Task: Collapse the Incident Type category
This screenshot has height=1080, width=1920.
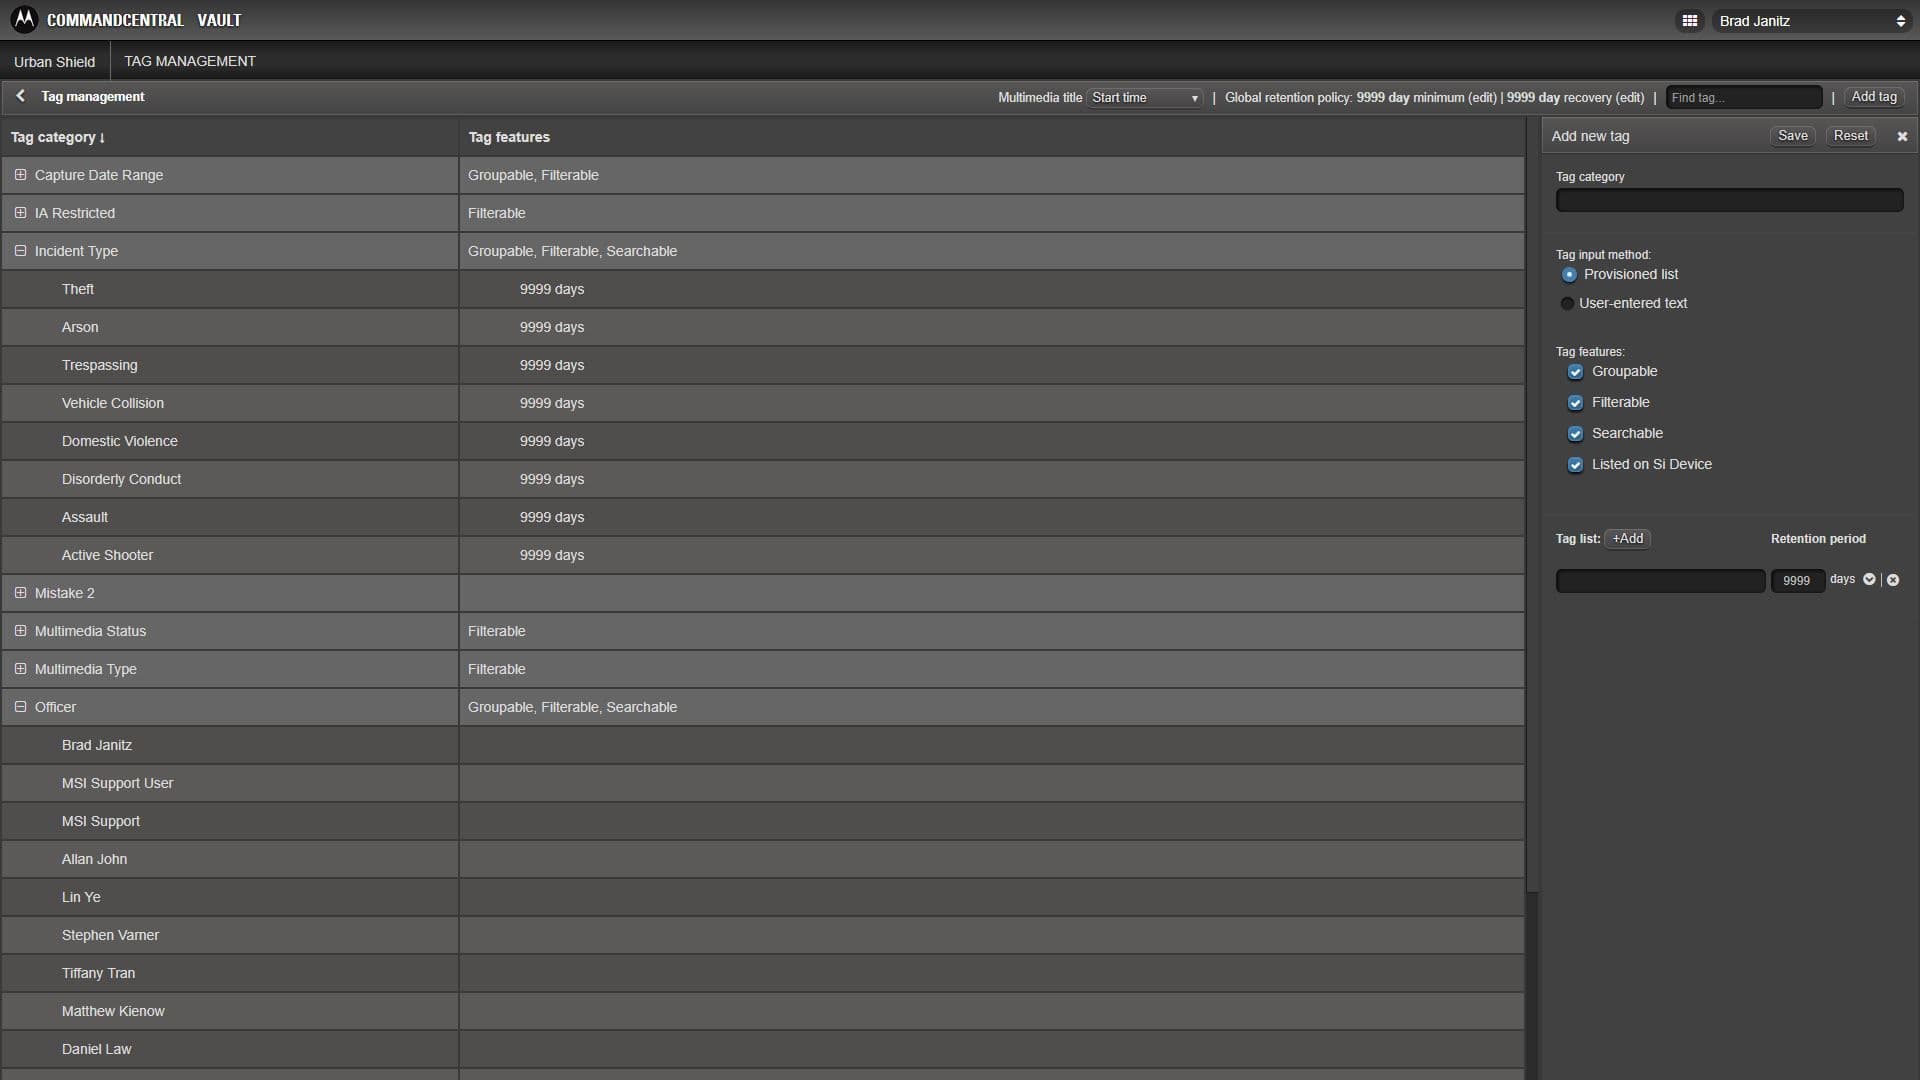Action: [20, 251]
